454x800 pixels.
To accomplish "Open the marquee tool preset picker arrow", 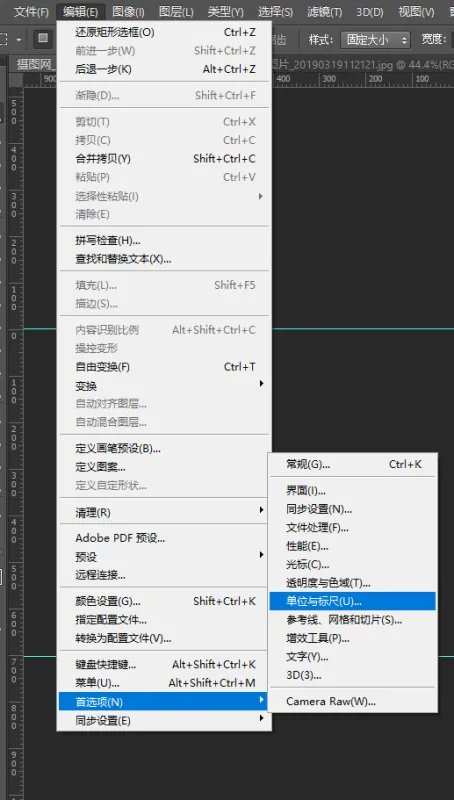I will 19,39.
